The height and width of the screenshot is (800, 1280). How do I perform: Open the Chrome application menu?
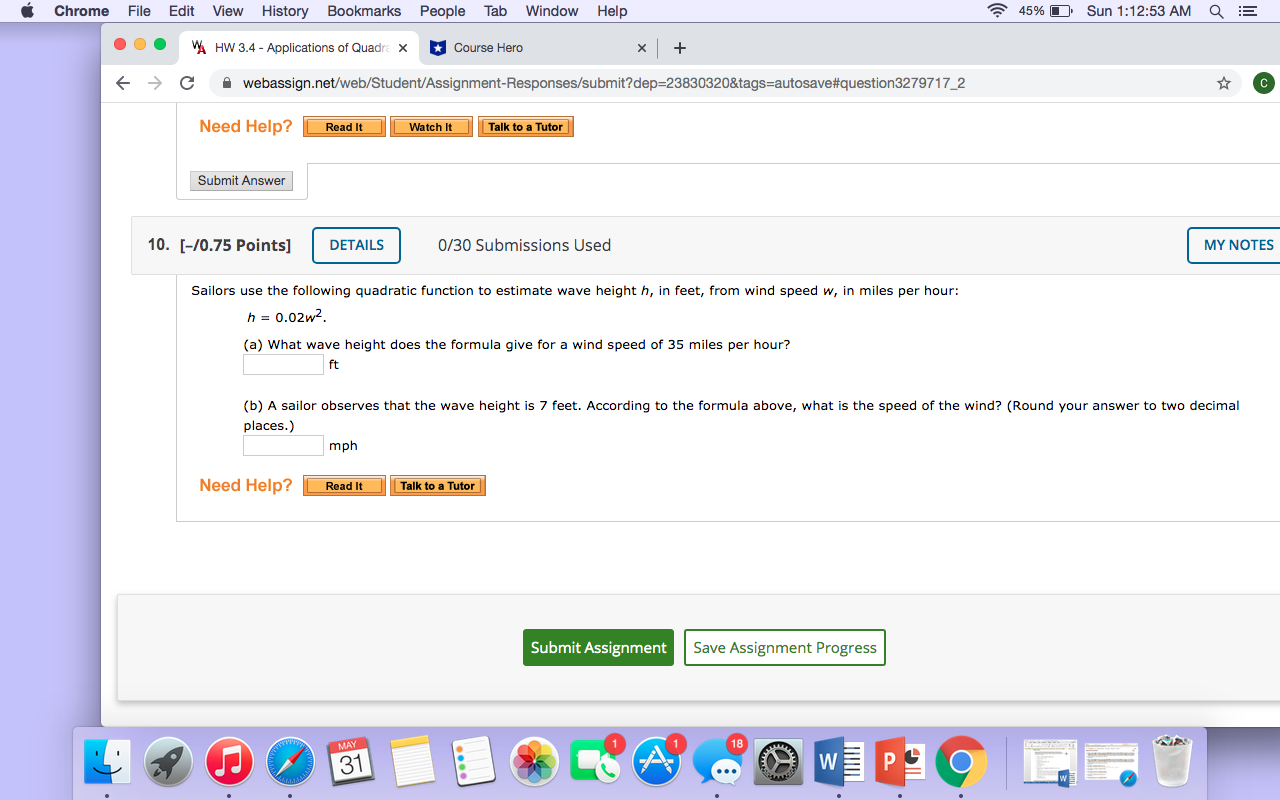(81, 11)
